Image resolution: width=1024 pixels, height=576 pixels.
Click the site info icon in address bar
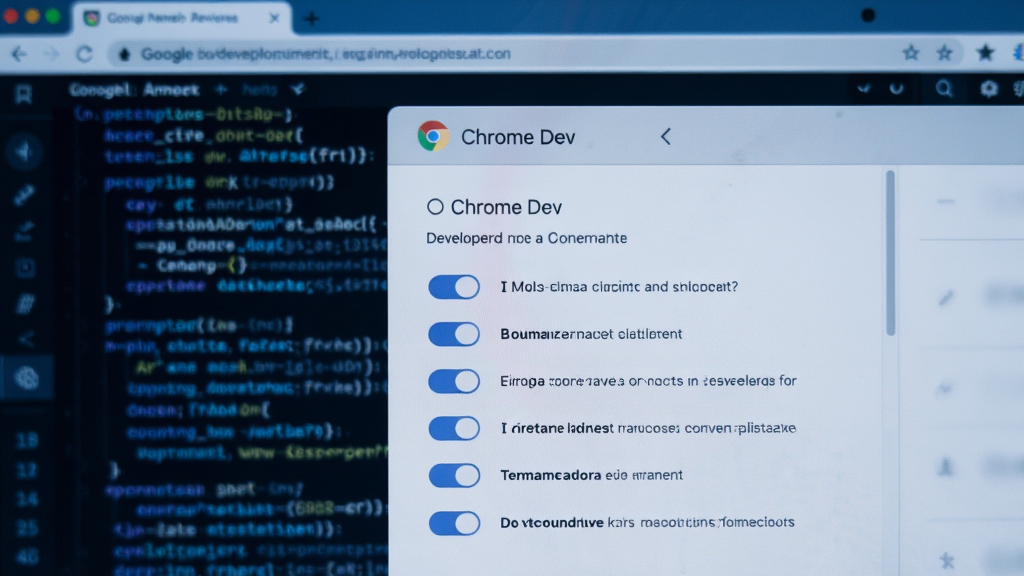[x=124, y=54]
